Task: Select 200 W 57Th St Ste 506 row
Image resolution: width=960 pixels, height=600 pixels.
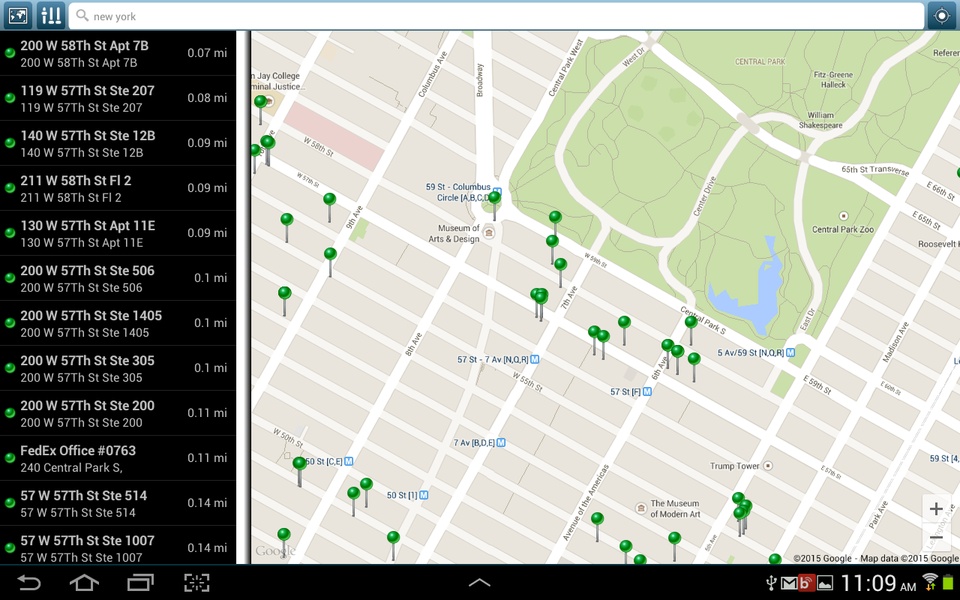Action: (x=118, y=279)
